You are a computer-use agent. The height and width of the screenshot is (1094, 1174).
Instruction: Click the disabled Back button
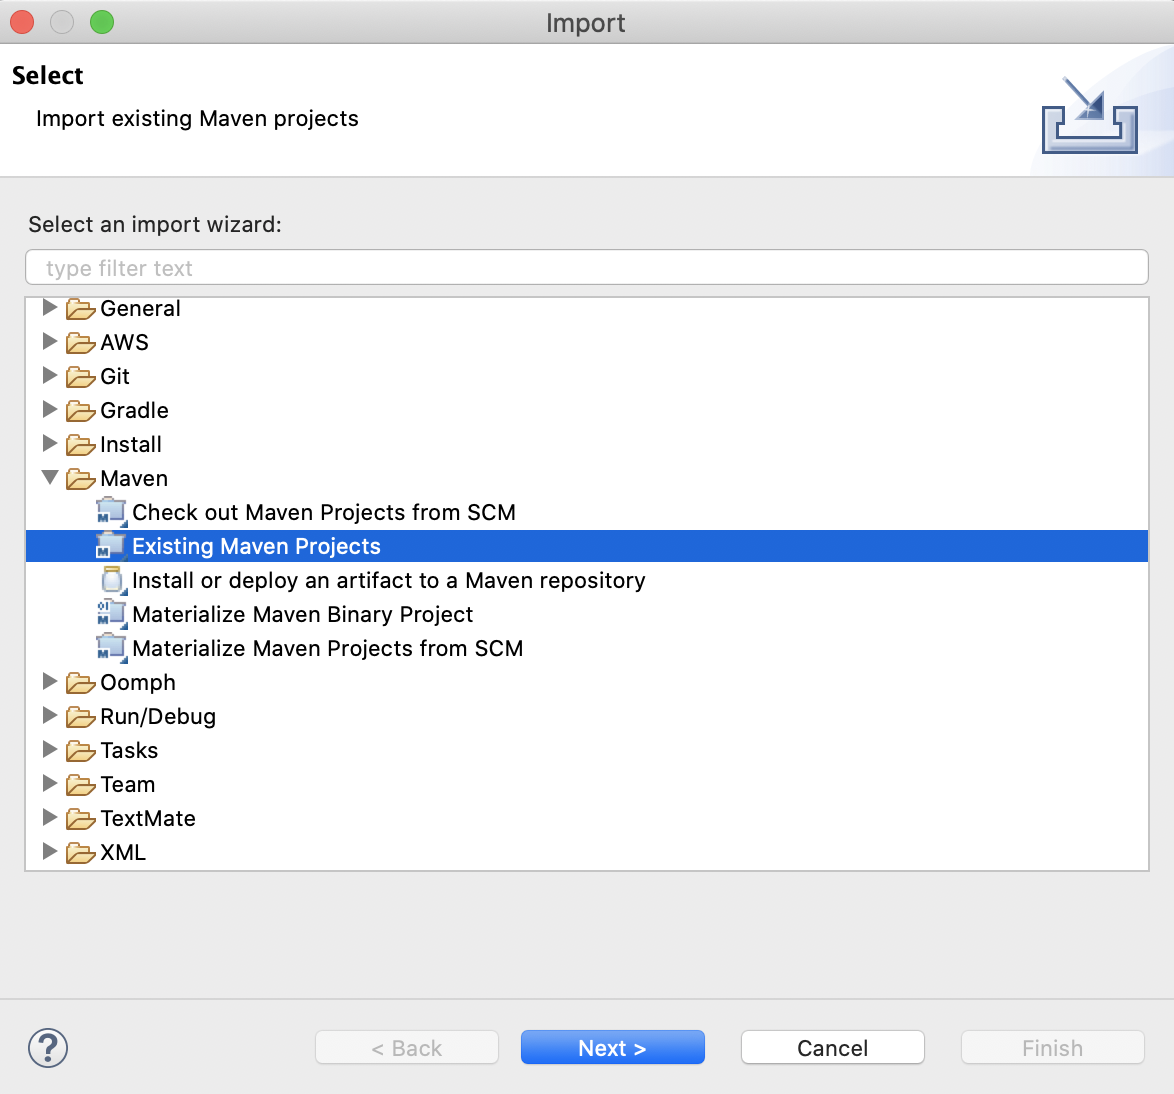[x=407, y=1048]
